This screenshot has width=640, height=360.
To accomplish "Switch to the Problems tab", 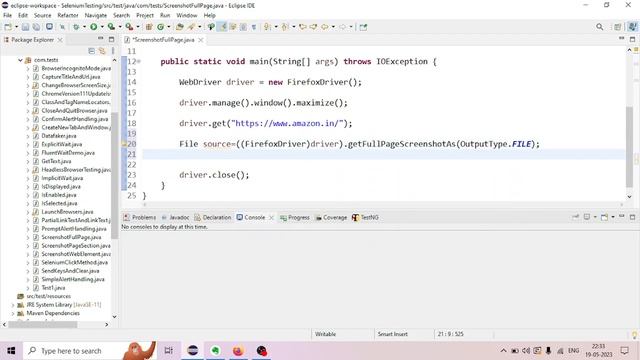I will (x=140, y=218).
